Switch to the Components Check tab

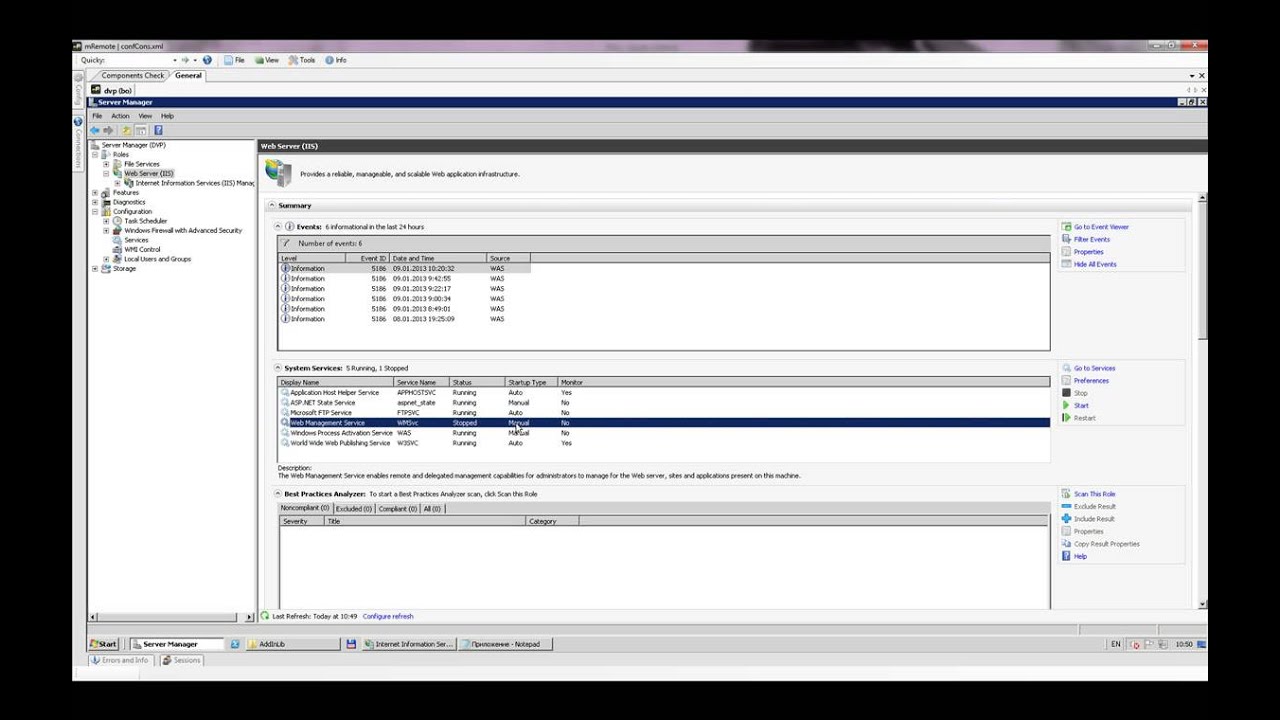tap(132, 75)
